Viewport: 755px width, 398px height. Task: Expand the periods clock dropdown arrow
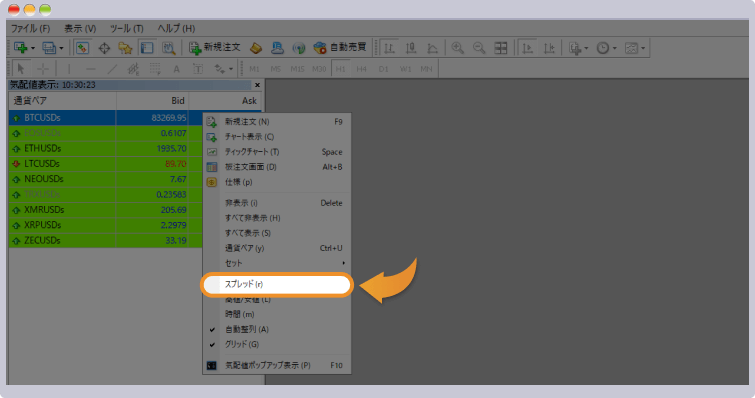pyautogui.click(x=614, y=48)
